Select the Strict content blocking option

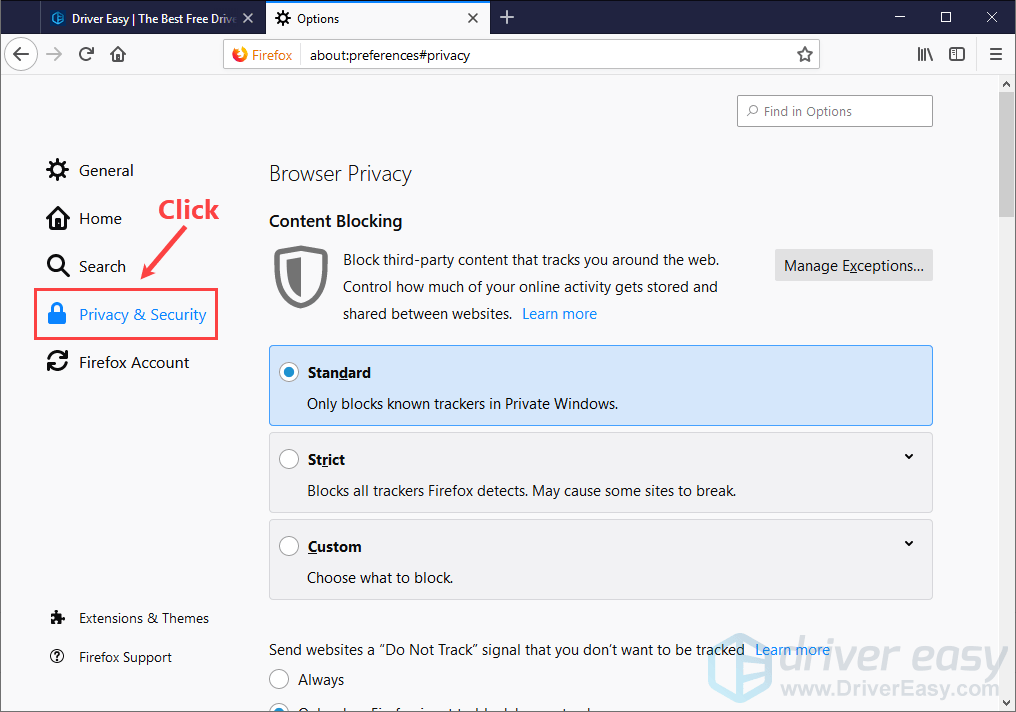pyautogui.click(x=289, y=458)
